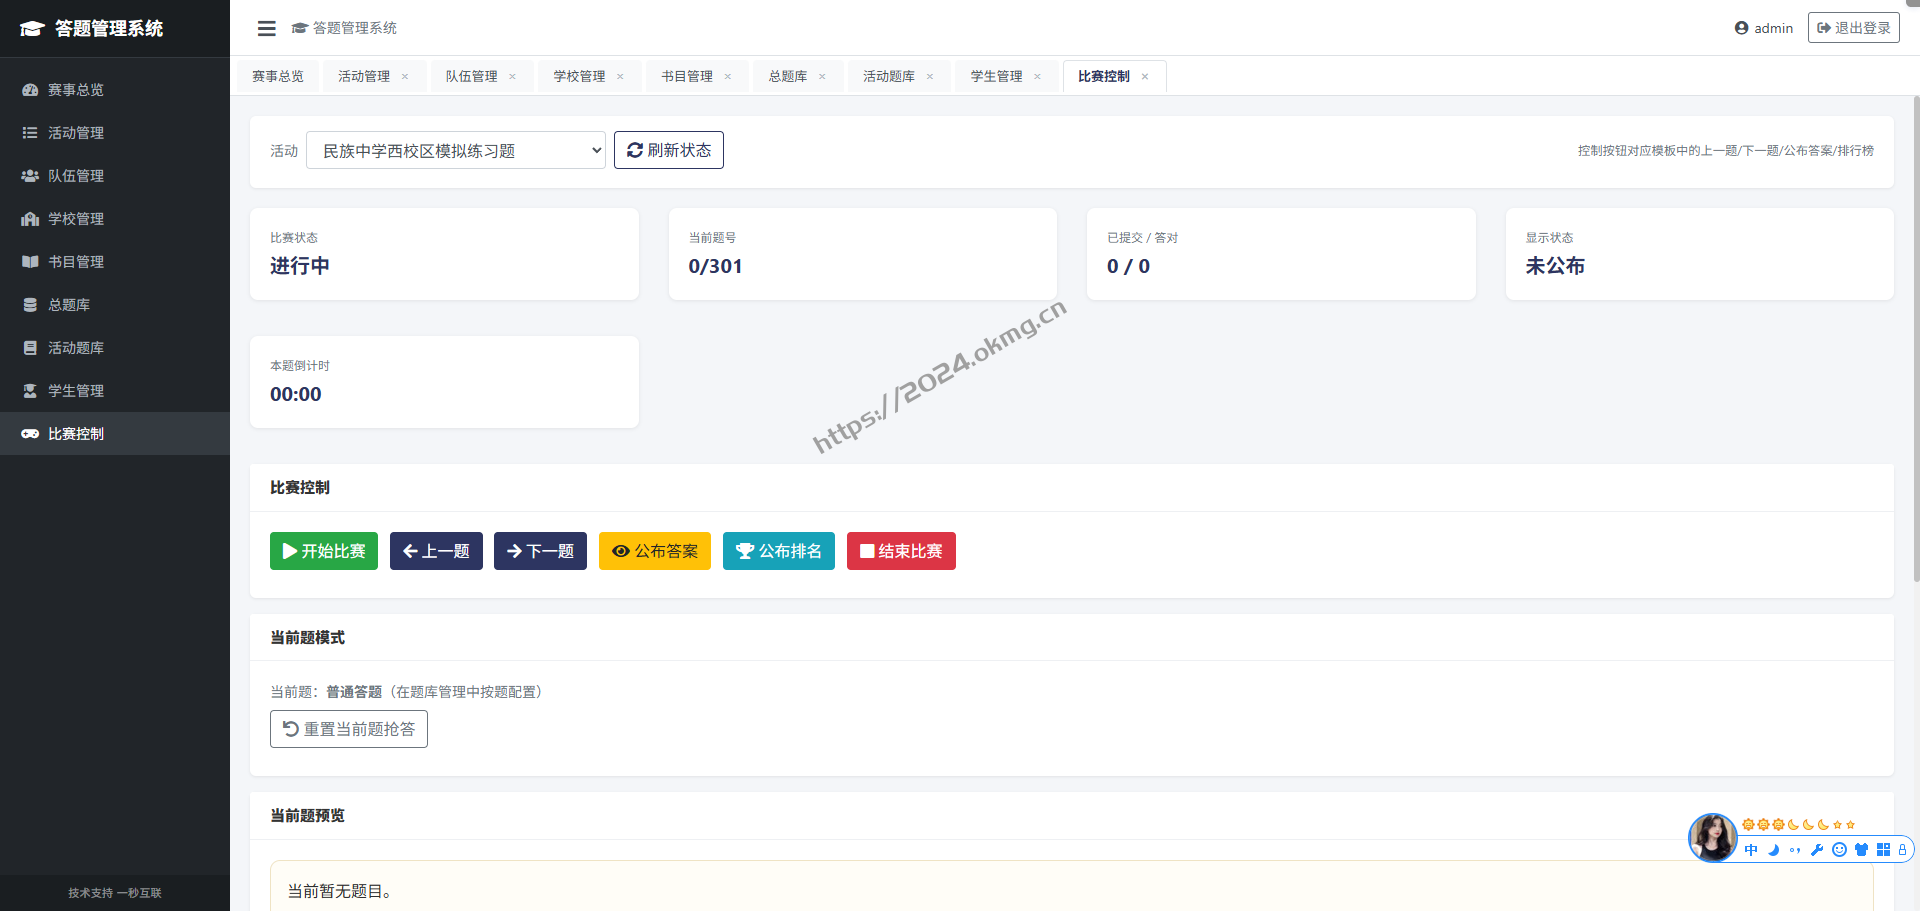Open the input toolbar smiley emoji panel

pos(1839,850)
